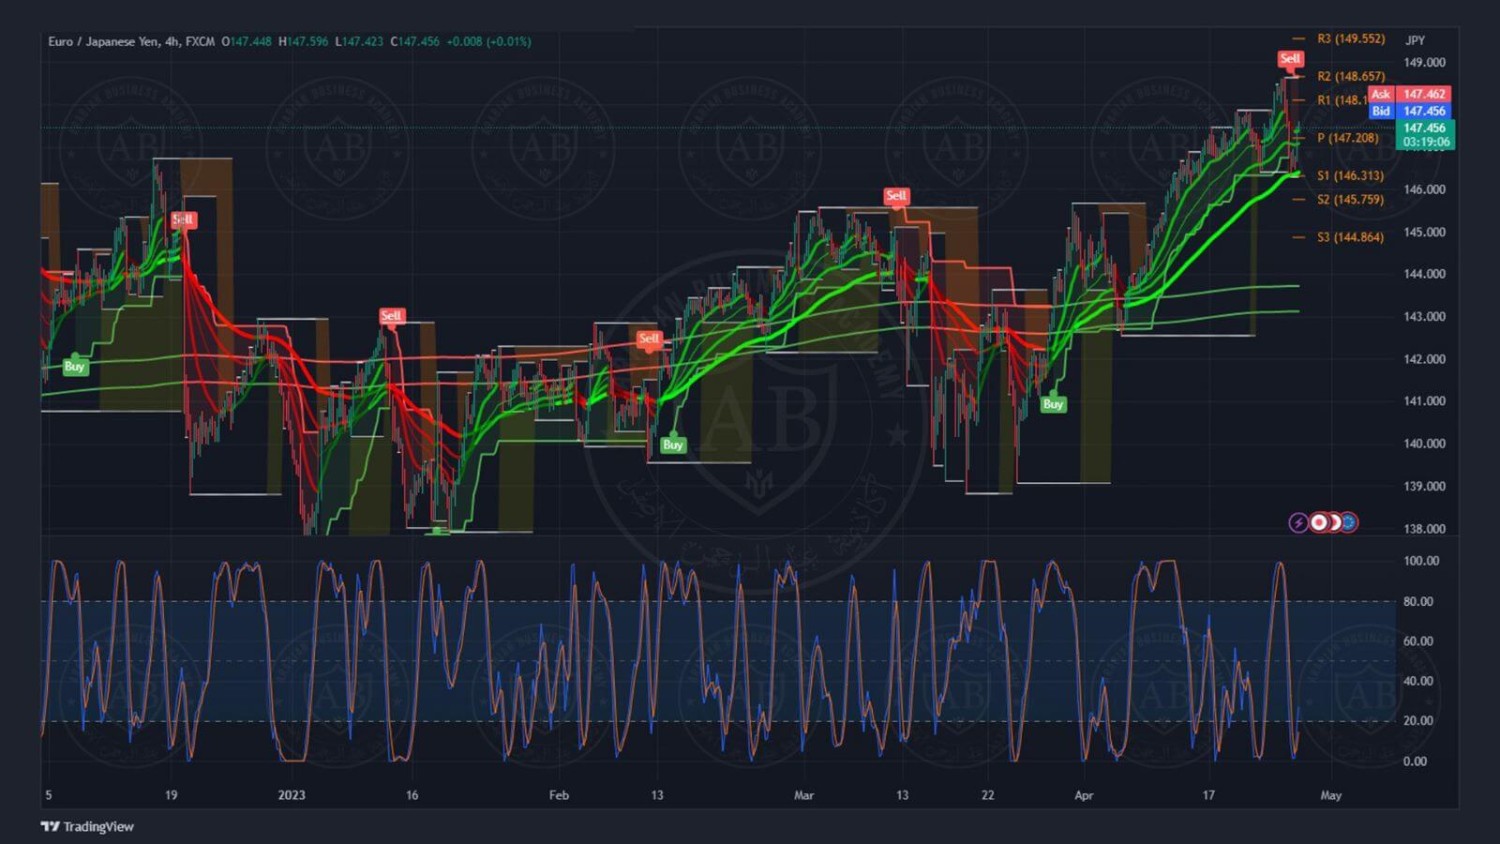The width and height of the screenshot is (1500, 844).
Task: Click the TradingView logo
Action: pos(87,826)
